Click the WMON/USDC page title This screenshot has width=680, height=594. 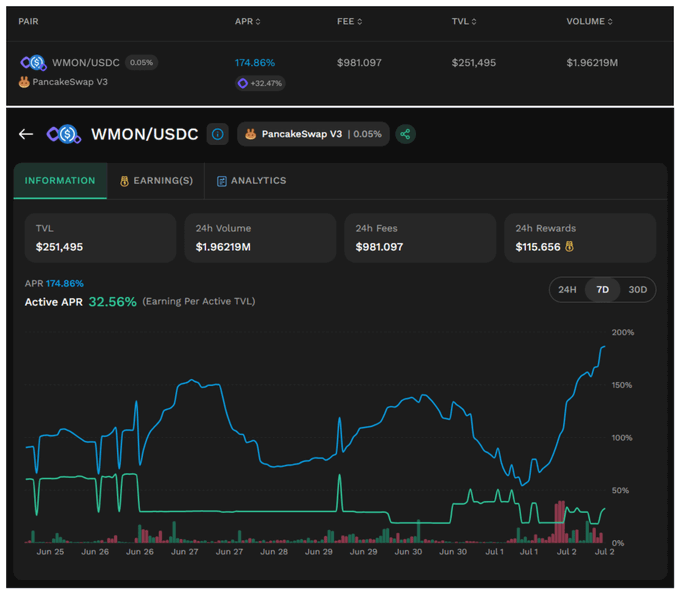pos(145,134)
